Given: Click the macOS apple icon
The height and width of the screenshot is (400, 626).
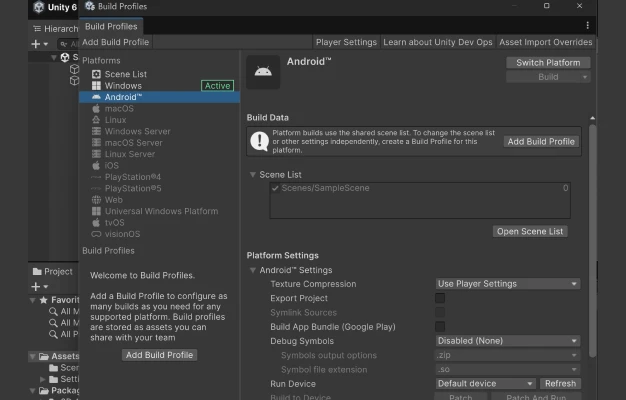Looking at the screenshot, I should pyautogui.click(x=96, y=109).
